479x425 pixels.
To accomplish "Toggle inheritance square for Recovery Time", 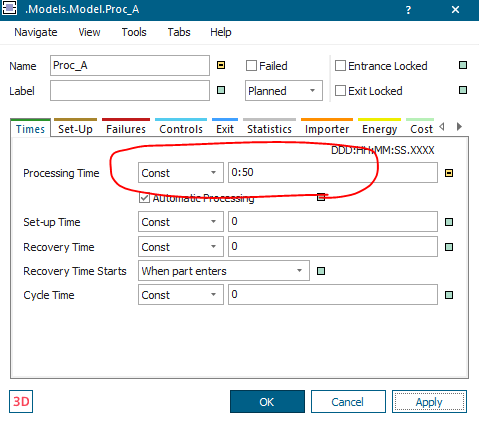I will tap(449, 247).
